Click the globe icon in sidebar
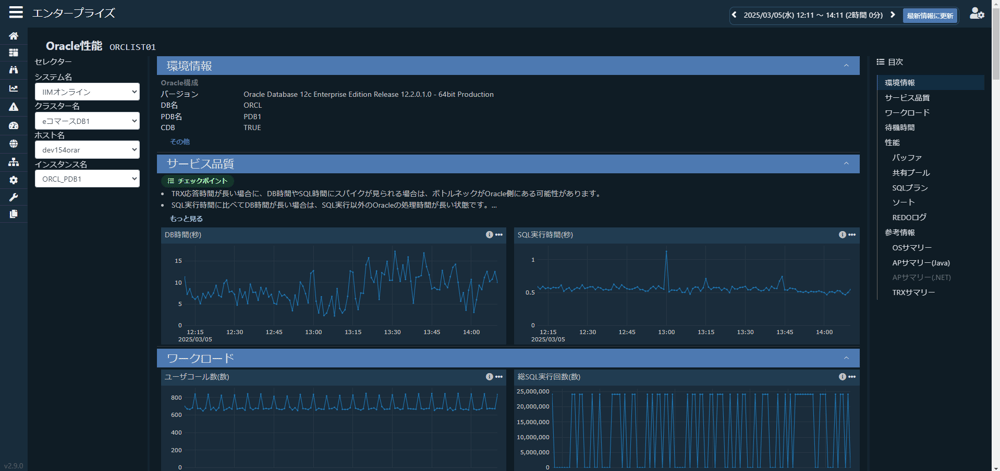This screenshot has width=1000, height=471. pos(13,144)
